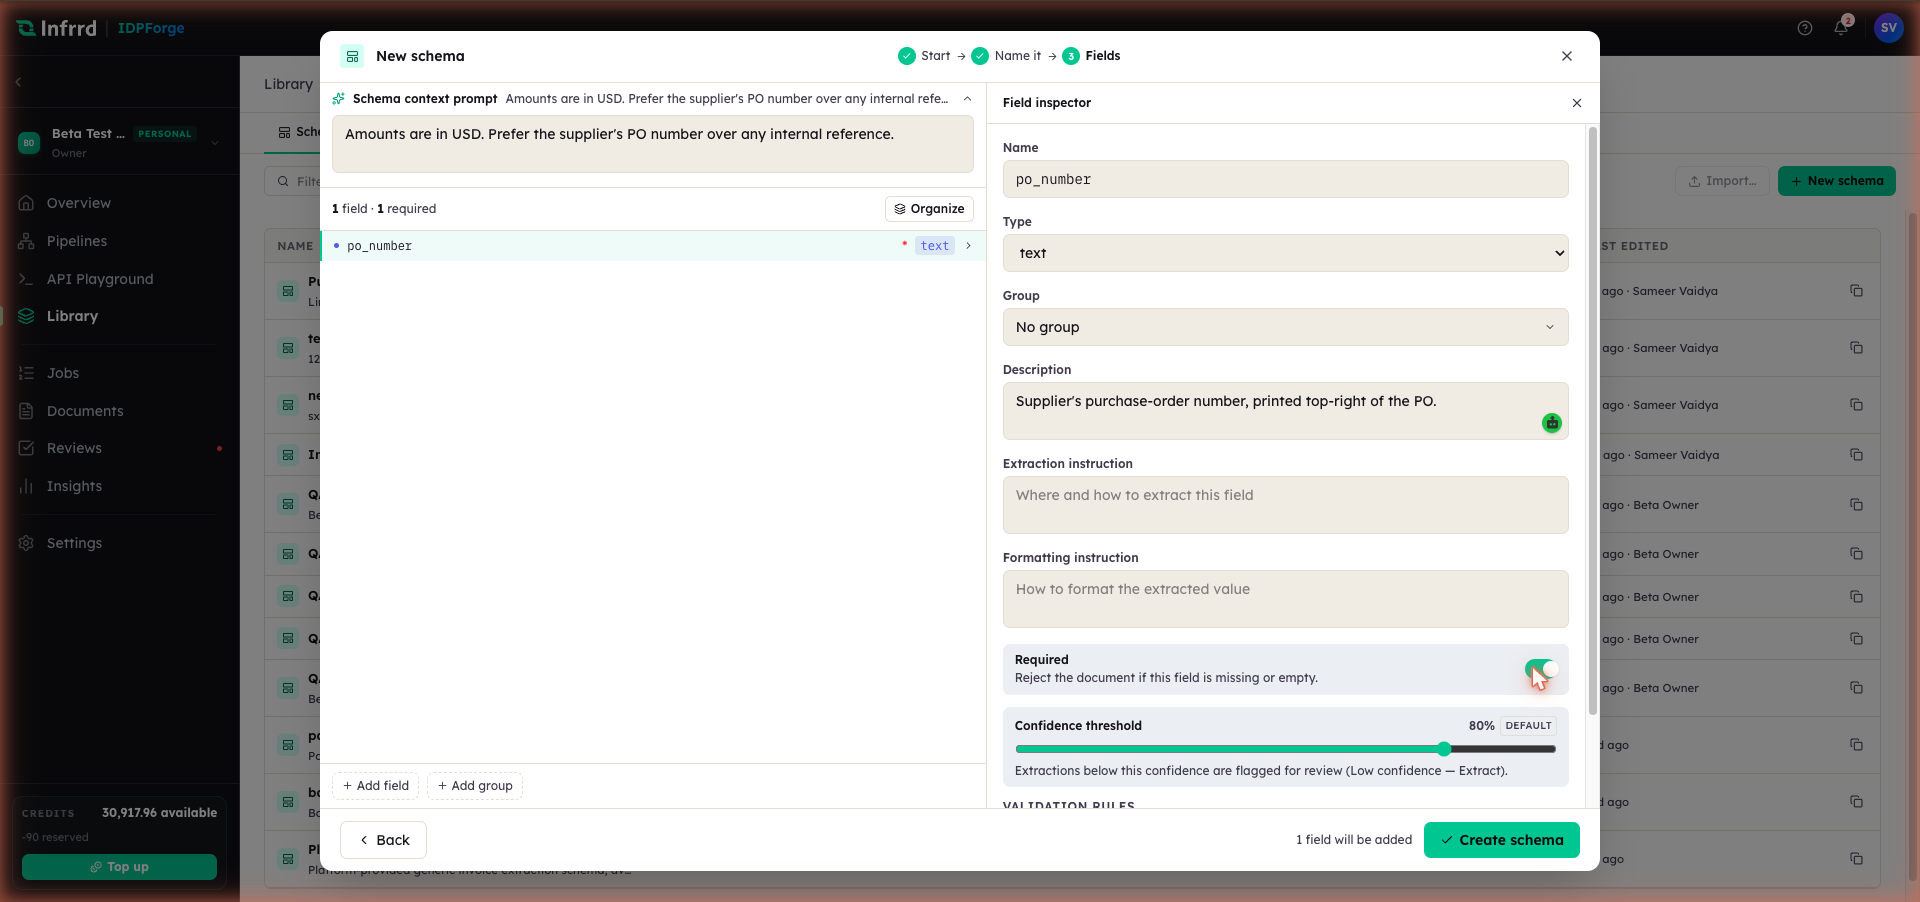Screen dimensions: 1920x902
Task: Open API Playground in the sidebar
Action: coord(100,279)
